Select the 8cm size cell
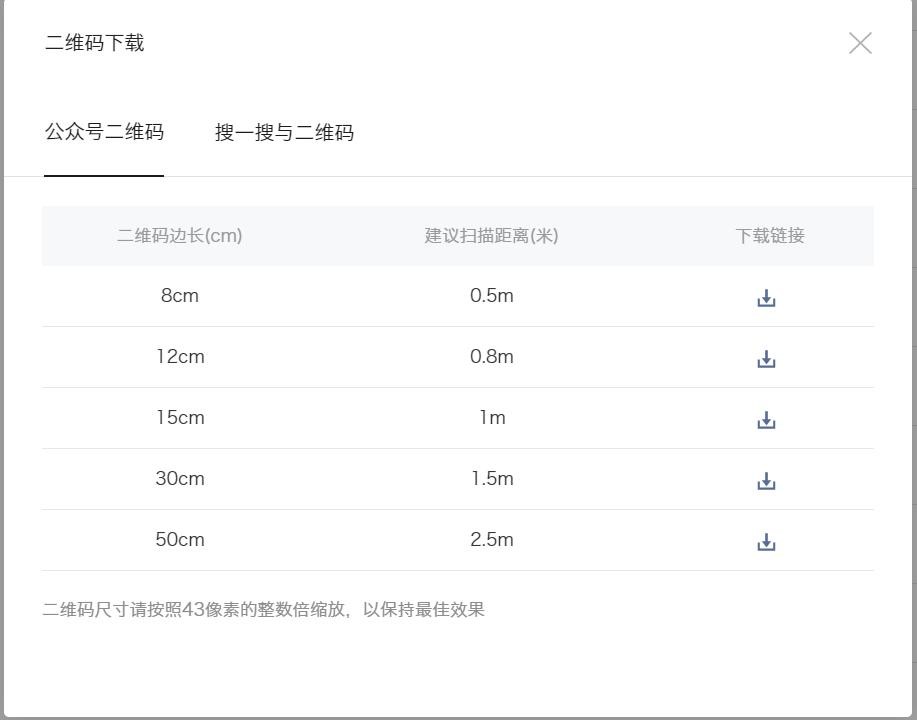 (180, 296)
